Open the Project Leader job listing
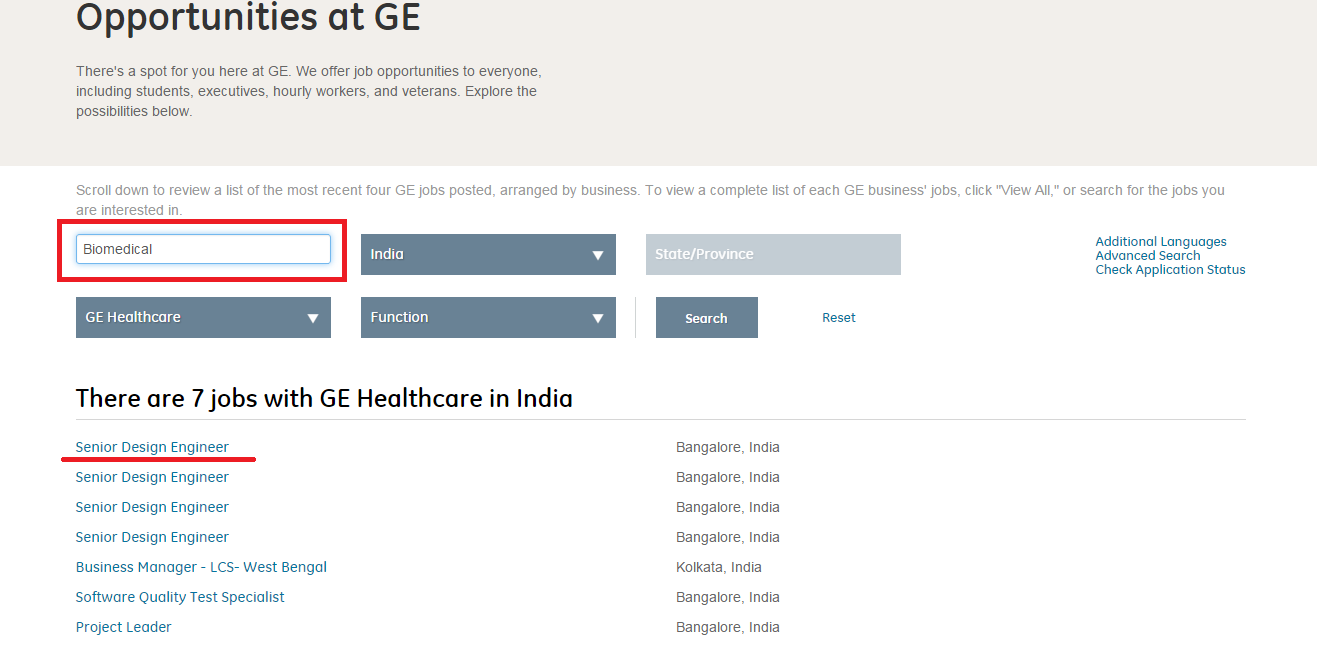 coord(124,627)
